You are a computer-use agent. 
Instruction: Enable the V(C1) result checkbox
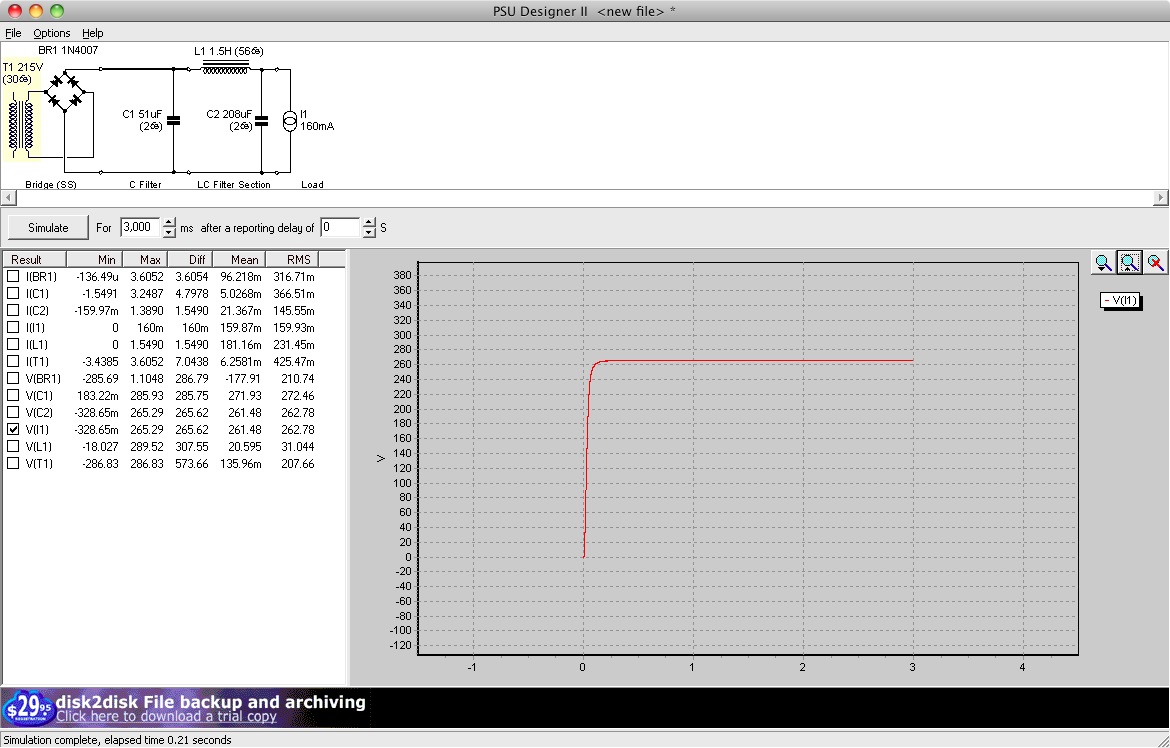[x=13, y=396]
